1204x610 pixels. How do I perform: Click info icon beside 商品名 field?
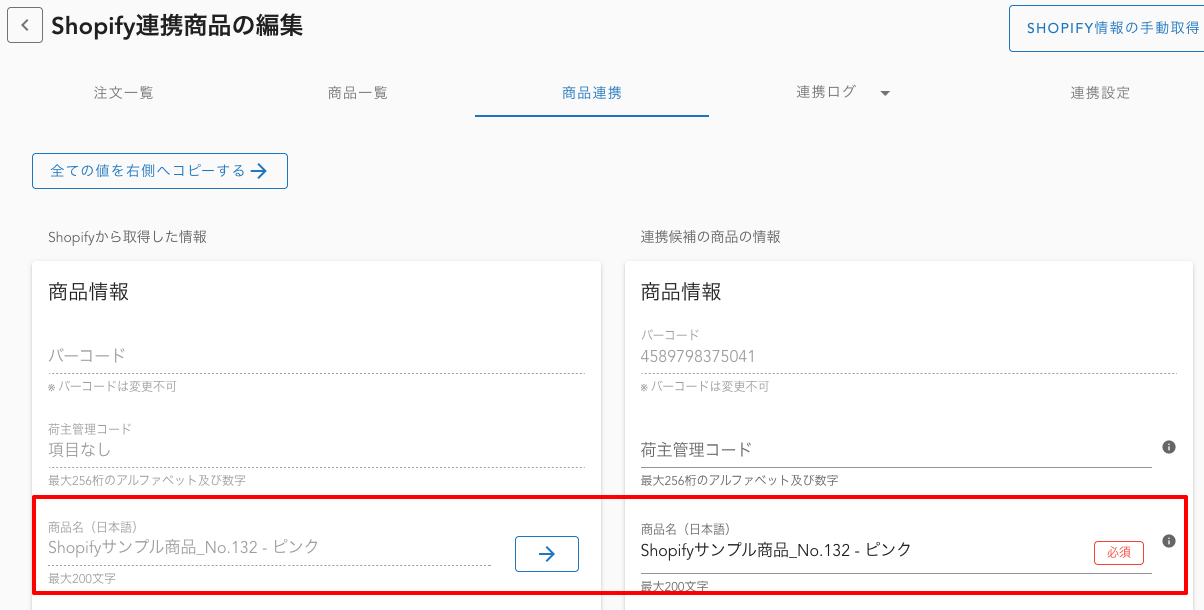click(x=1168, y=541)
